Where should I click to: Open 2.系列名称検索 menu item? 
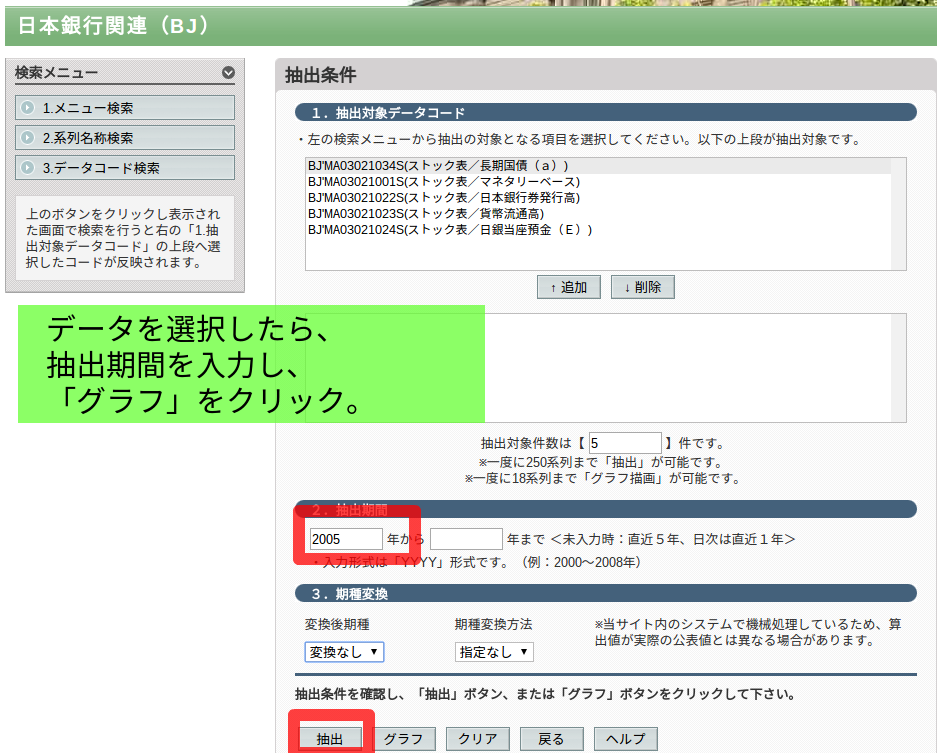pos(125,137)
